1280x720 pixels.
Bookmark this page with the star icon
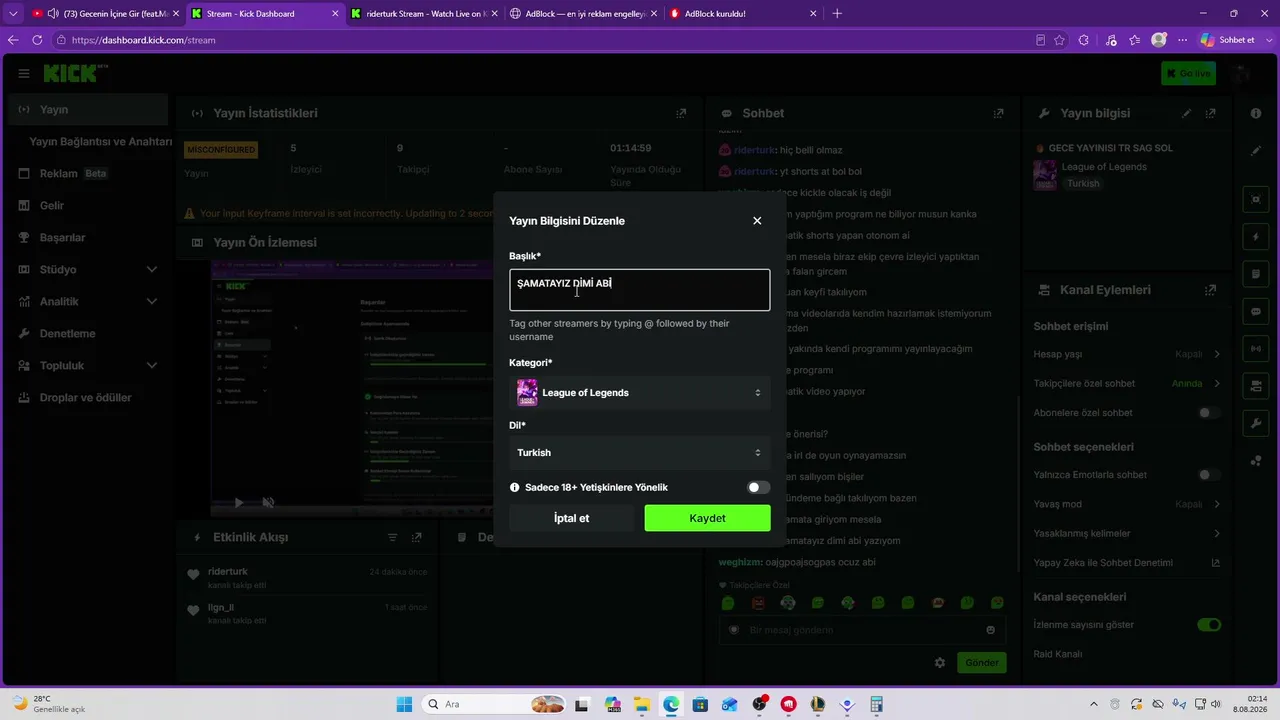(x=1059, y=40)
